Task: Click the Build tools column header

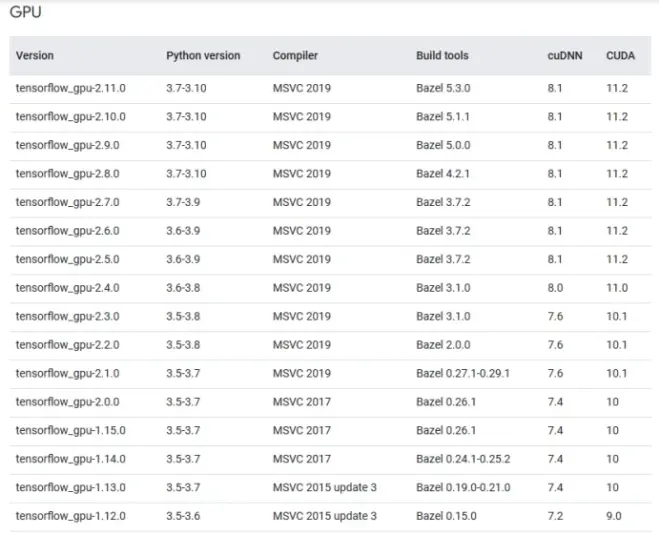Action: pos(442,56)
